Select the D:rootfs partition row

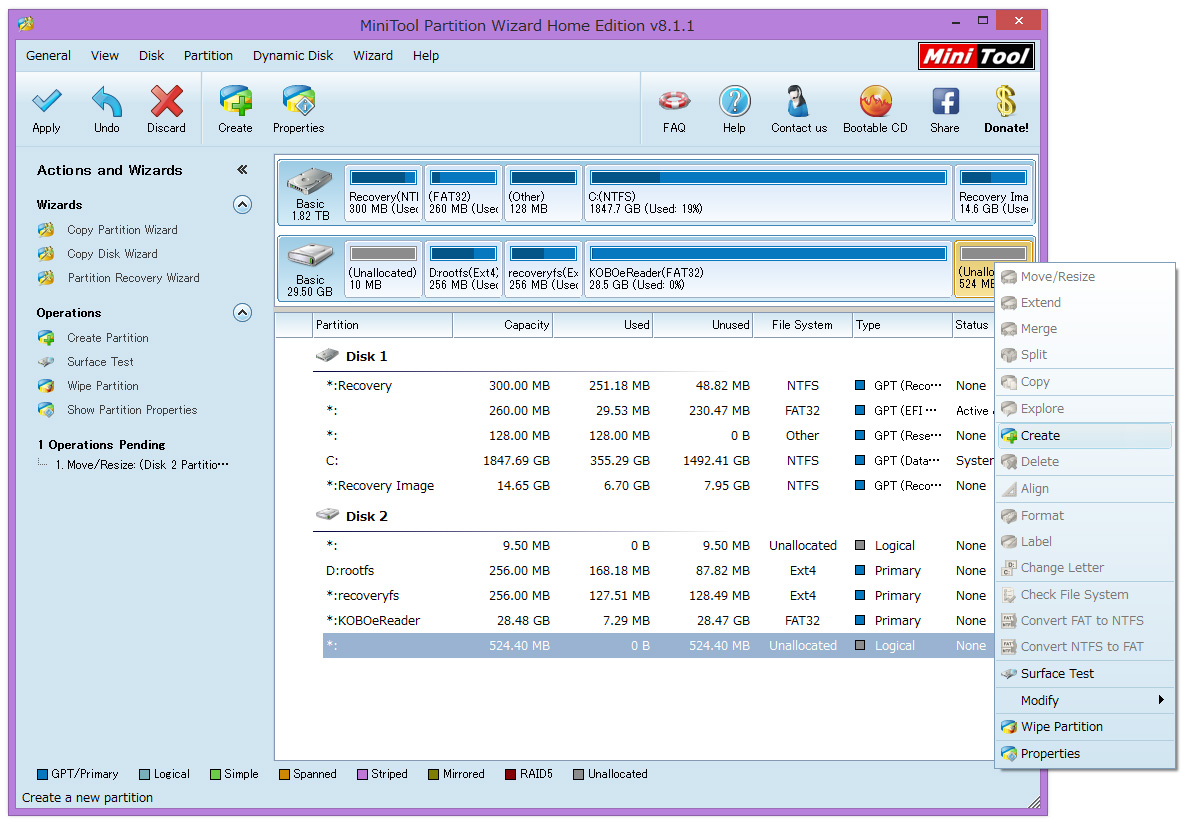pyautogui.click(x=658, y=570)
